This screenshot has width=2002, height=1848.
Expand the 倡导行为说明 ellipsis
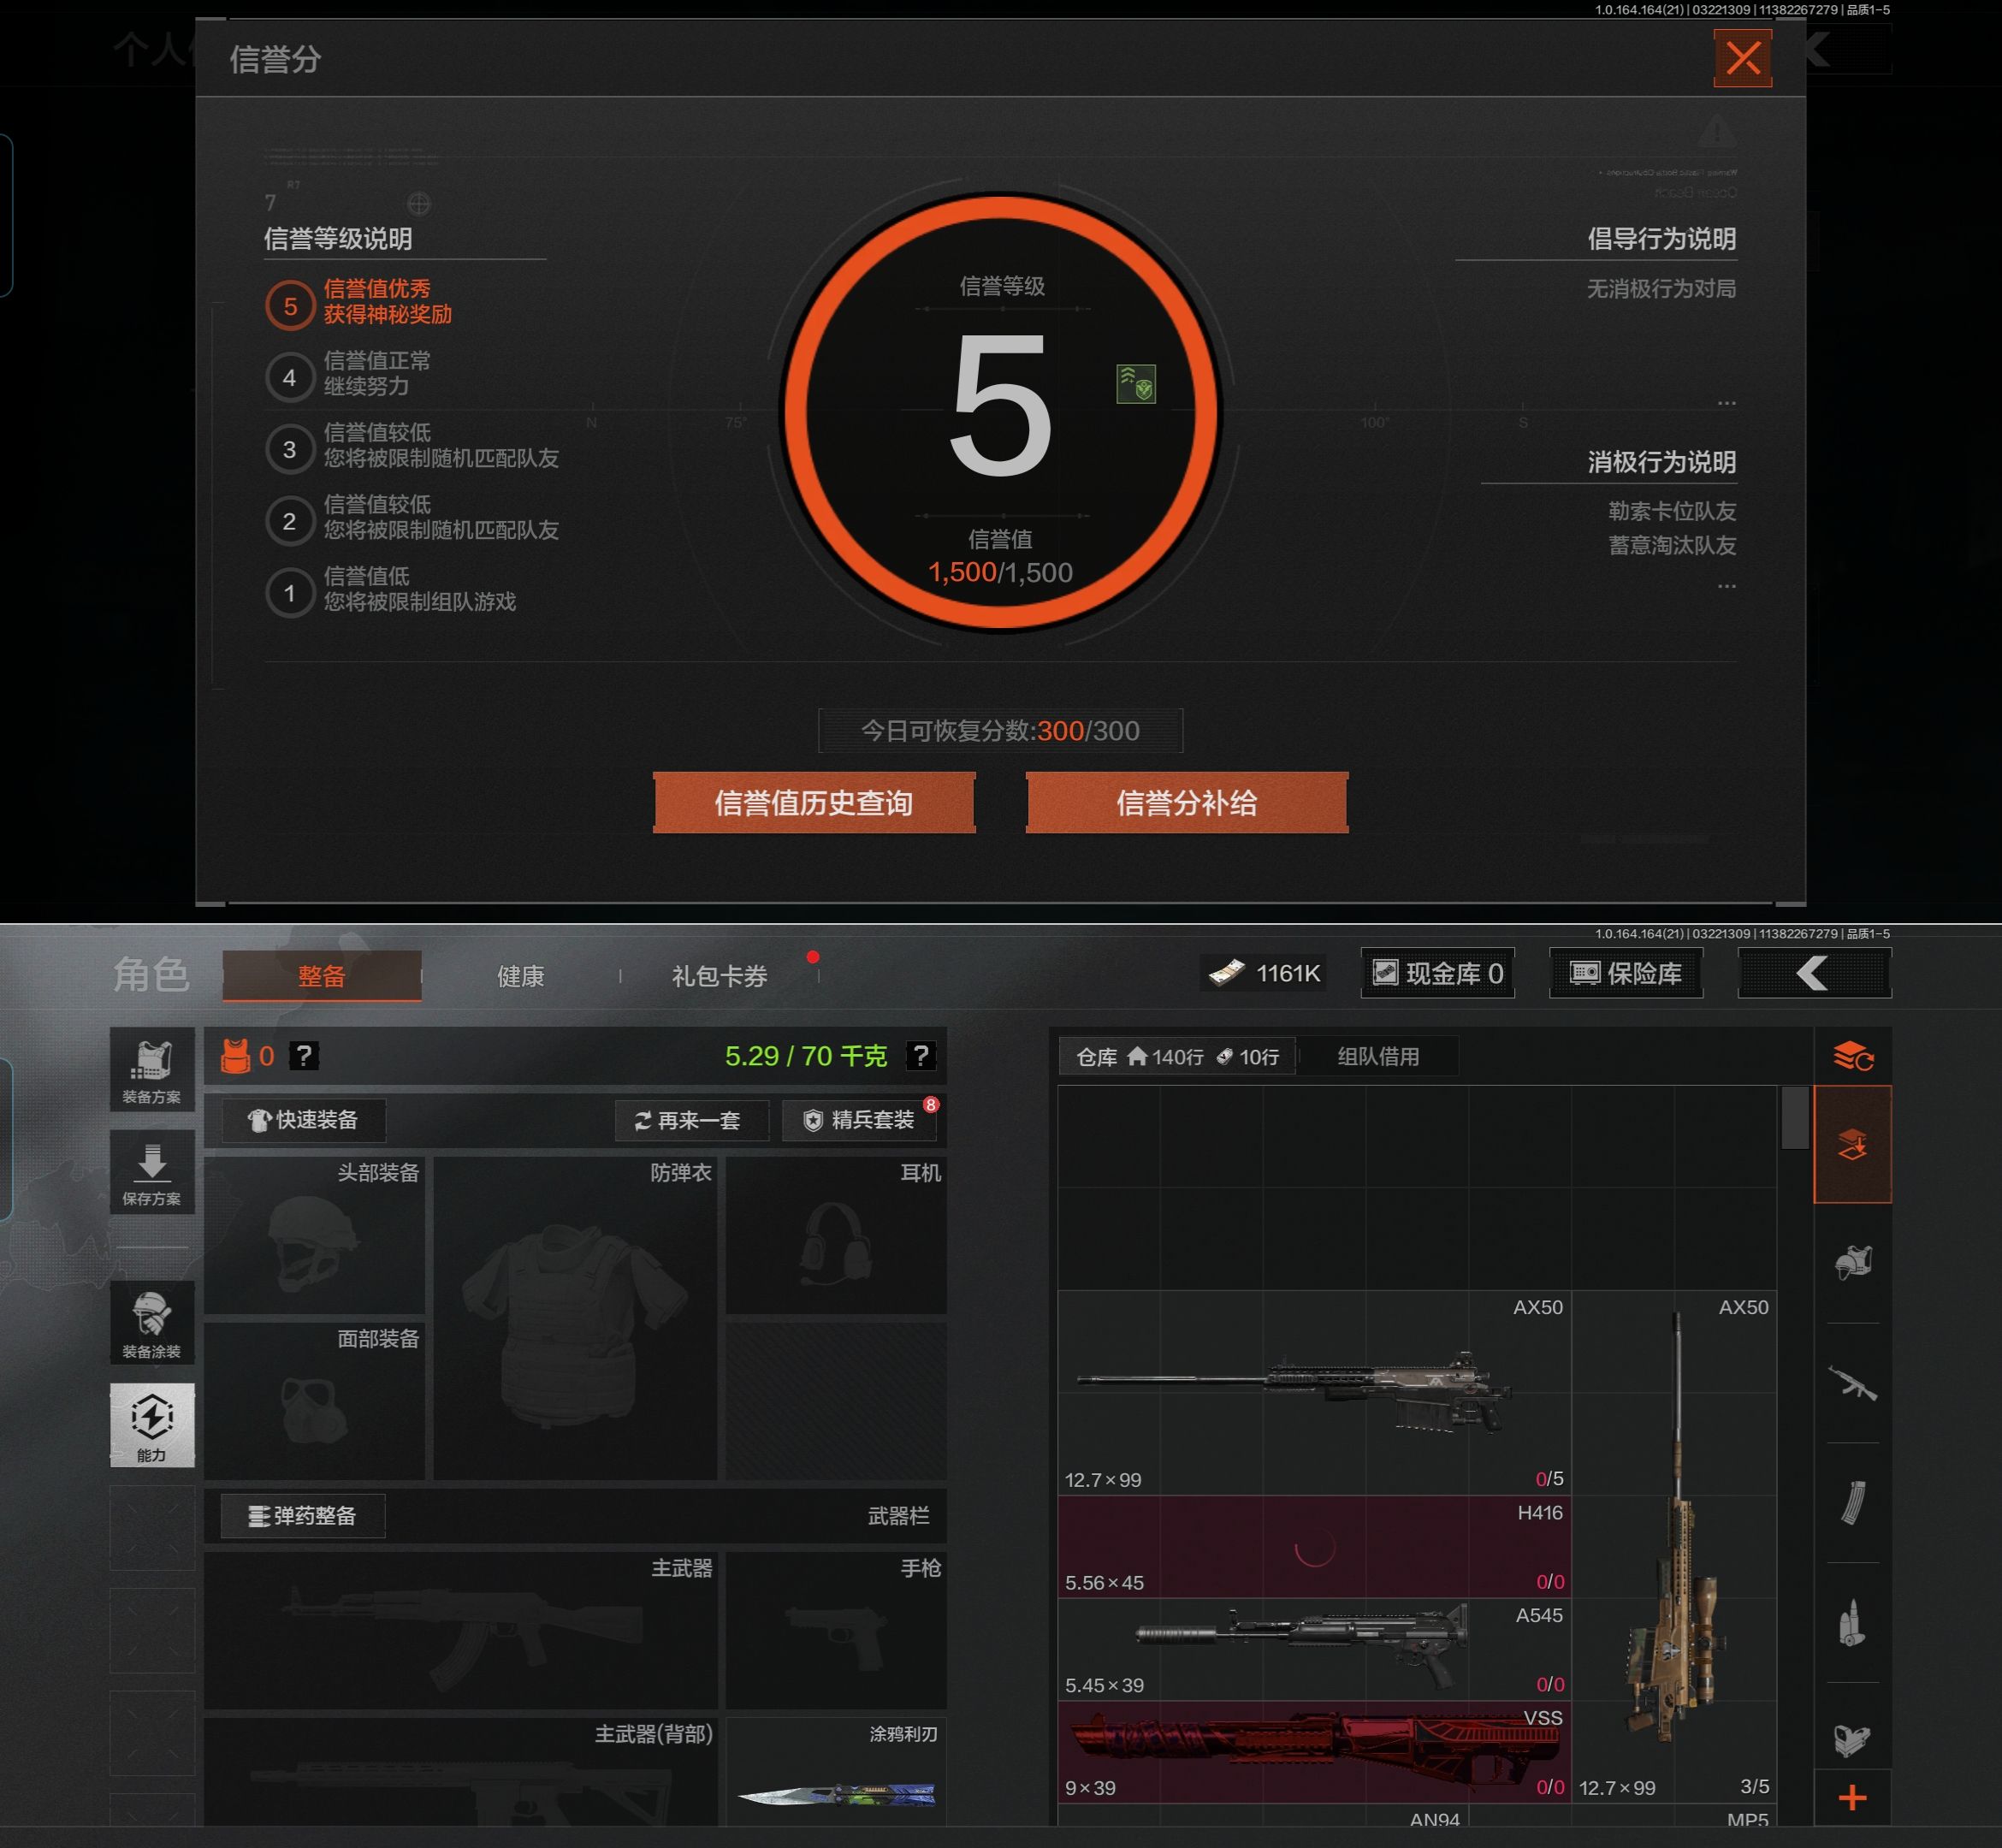point(1726,403)
